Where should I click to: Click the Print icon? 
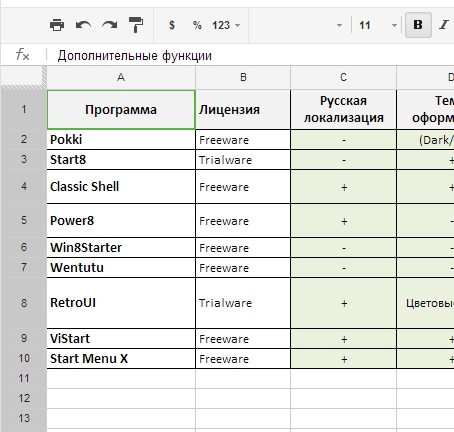57,25
